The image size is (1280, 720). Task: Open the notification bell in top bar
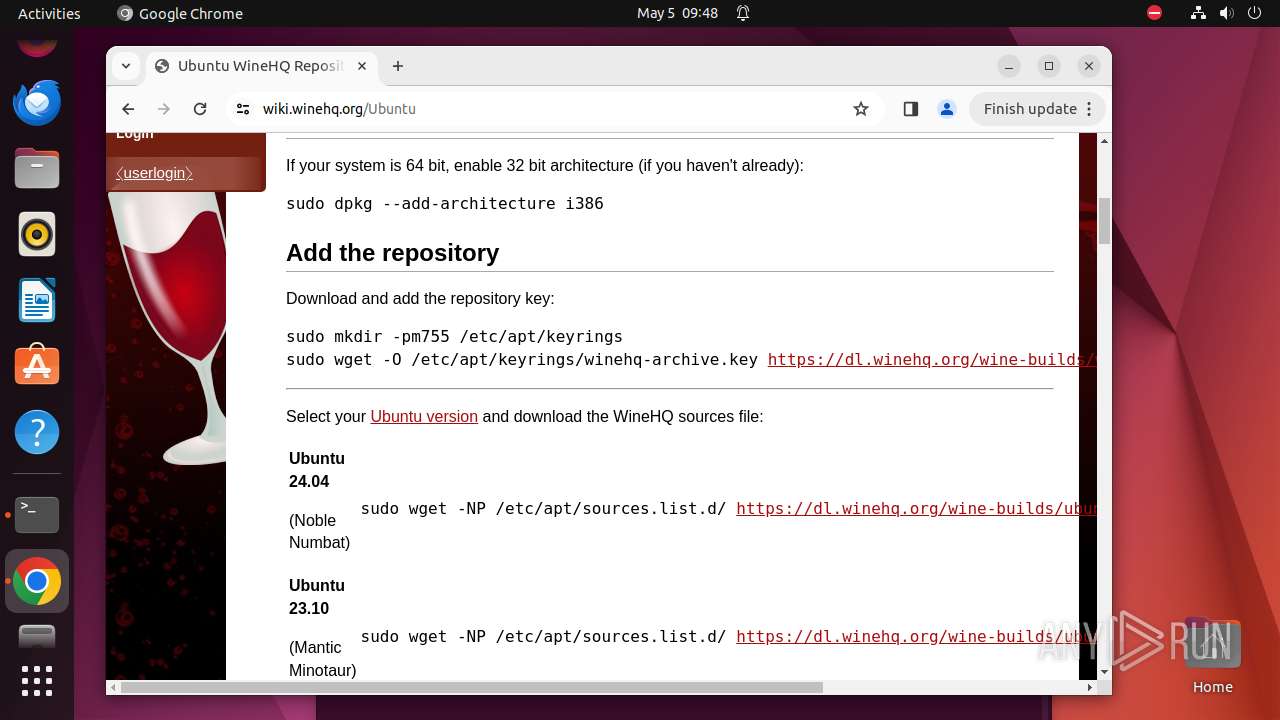(x=743, y=13)
